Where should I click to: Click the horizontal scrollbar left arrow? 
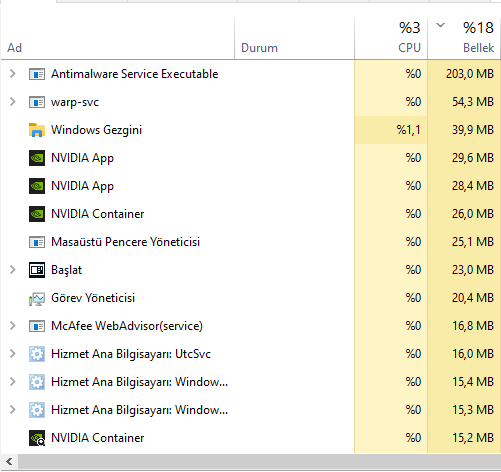[9, 462]
